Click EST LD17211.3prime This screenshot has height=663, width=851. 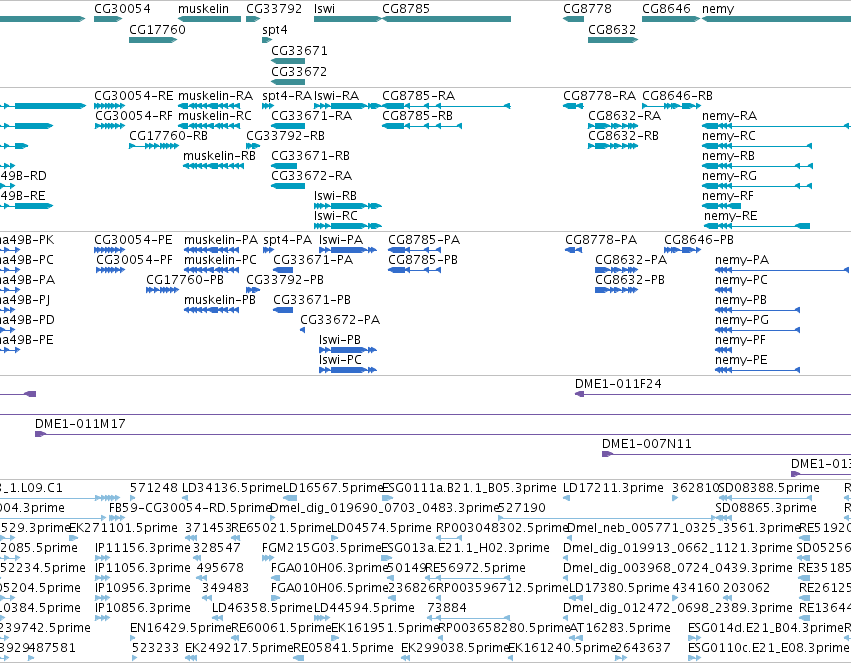coord(613,488)
